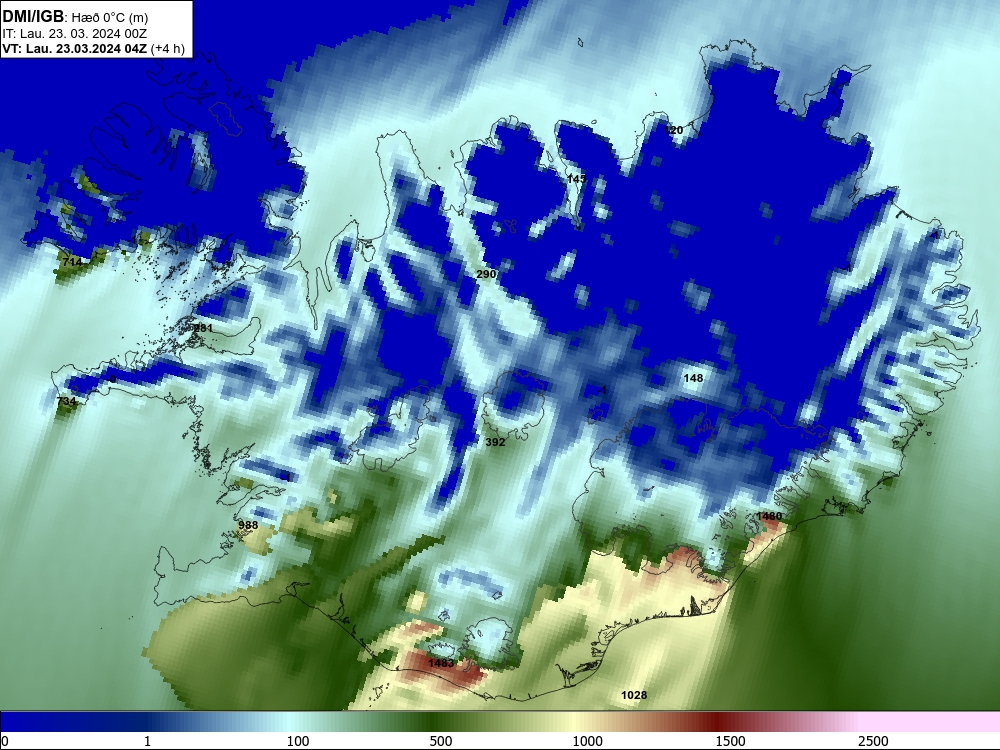Image resolution: width=1000 pixels, height=750 pixels.
Task: Click the 148 value label
Action: click(x=693, y=378)
